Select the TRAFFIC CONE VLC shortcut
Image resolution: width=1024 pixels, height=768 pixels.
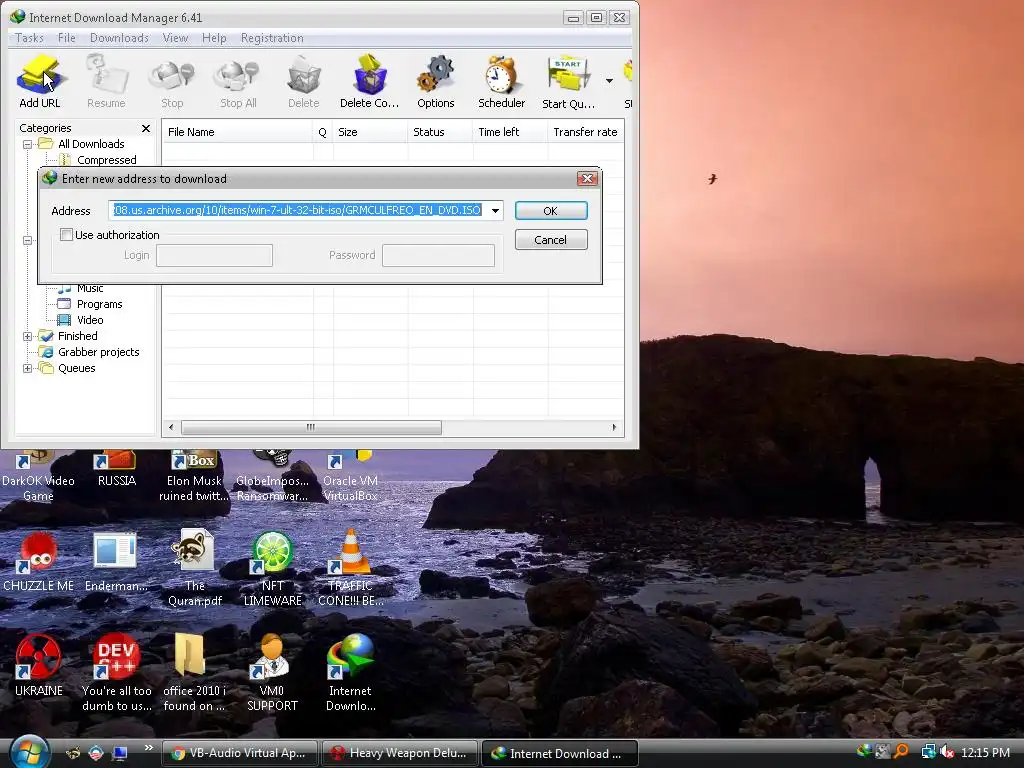351,568
